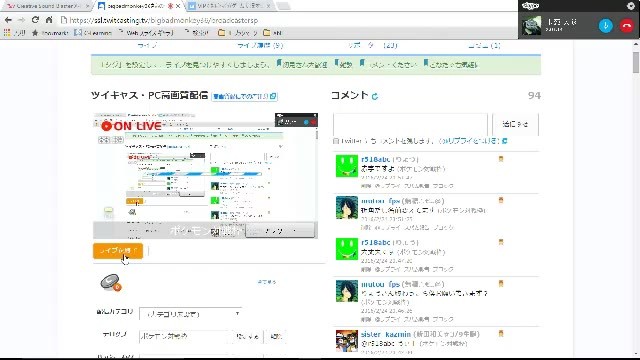Screen dimensions: 640x360
Task: Open the browser home page icon
Action: click(x=49, y=20)
